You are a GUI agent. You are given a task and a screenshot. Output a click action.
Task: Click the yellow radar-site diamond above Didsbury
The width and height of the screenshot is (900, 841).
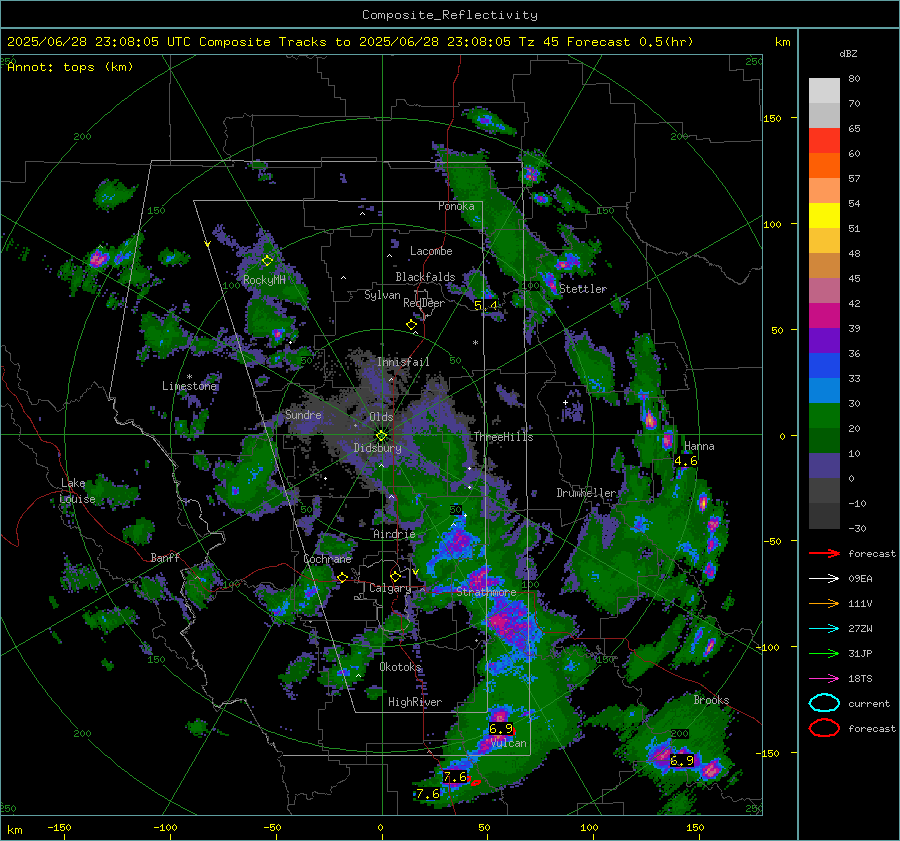381,436
